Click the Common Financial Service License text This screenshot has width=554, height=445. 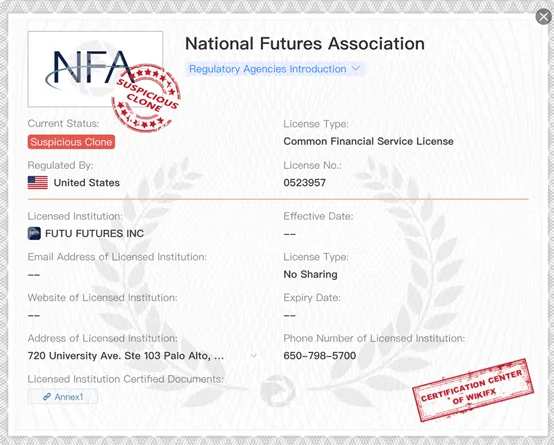point(369,141)
